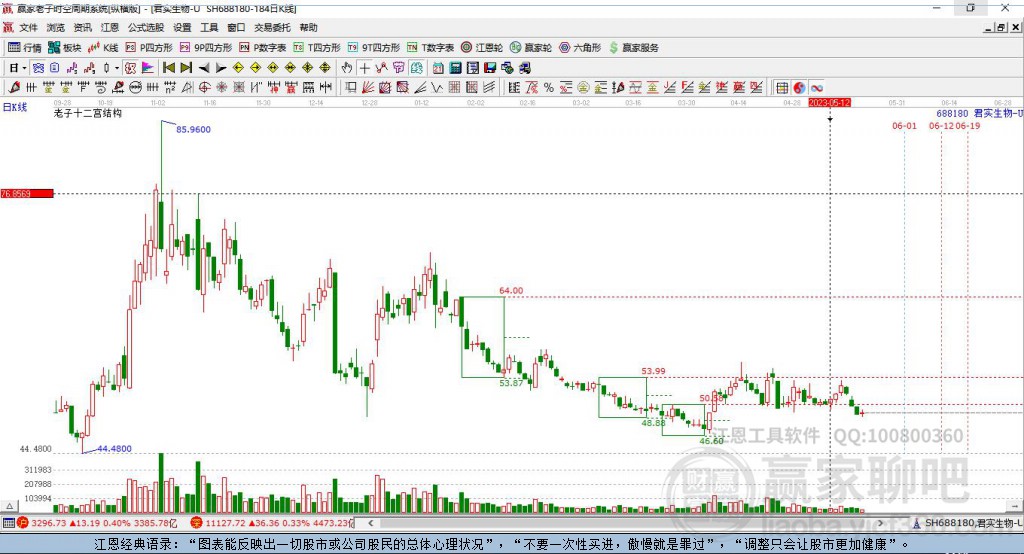Viewport: 1024px width, 554px height.
Task: Open the 日 period dropdown arrow
Action: [24, 67]
